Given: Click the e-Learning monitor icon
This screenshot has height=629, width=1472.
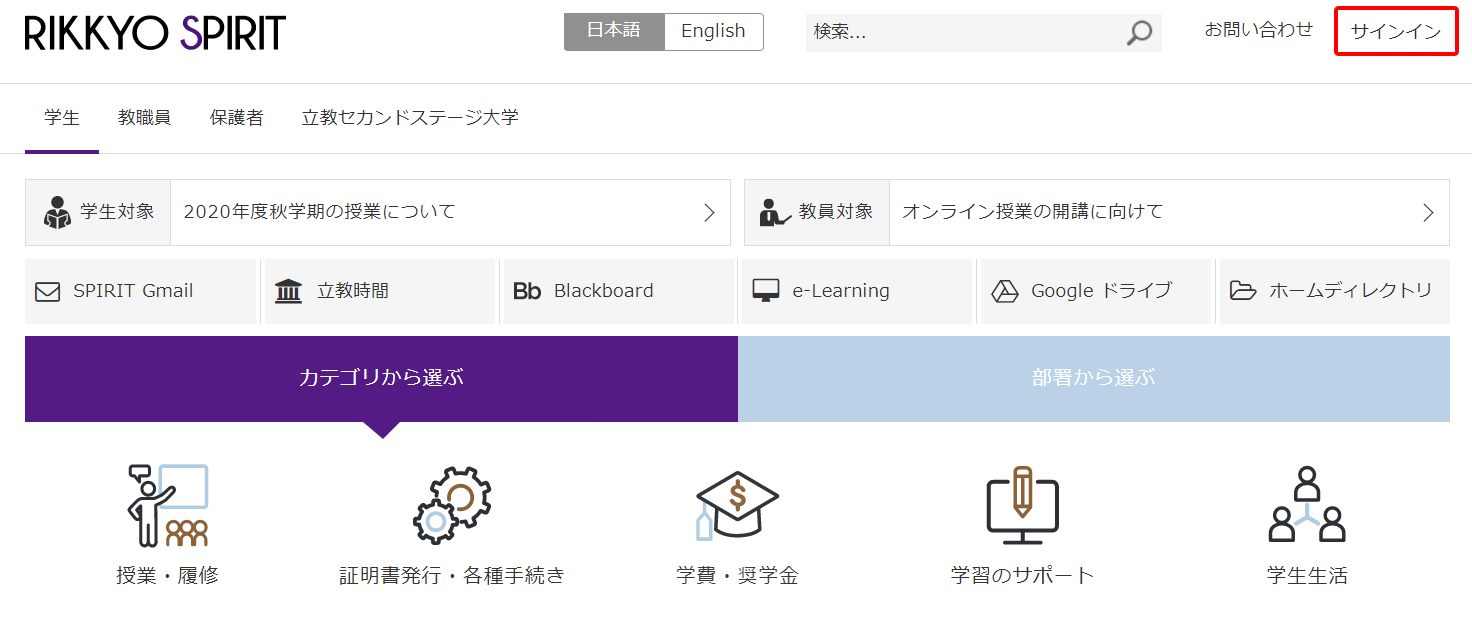Looking at the screenshot, I should [766, 291].
